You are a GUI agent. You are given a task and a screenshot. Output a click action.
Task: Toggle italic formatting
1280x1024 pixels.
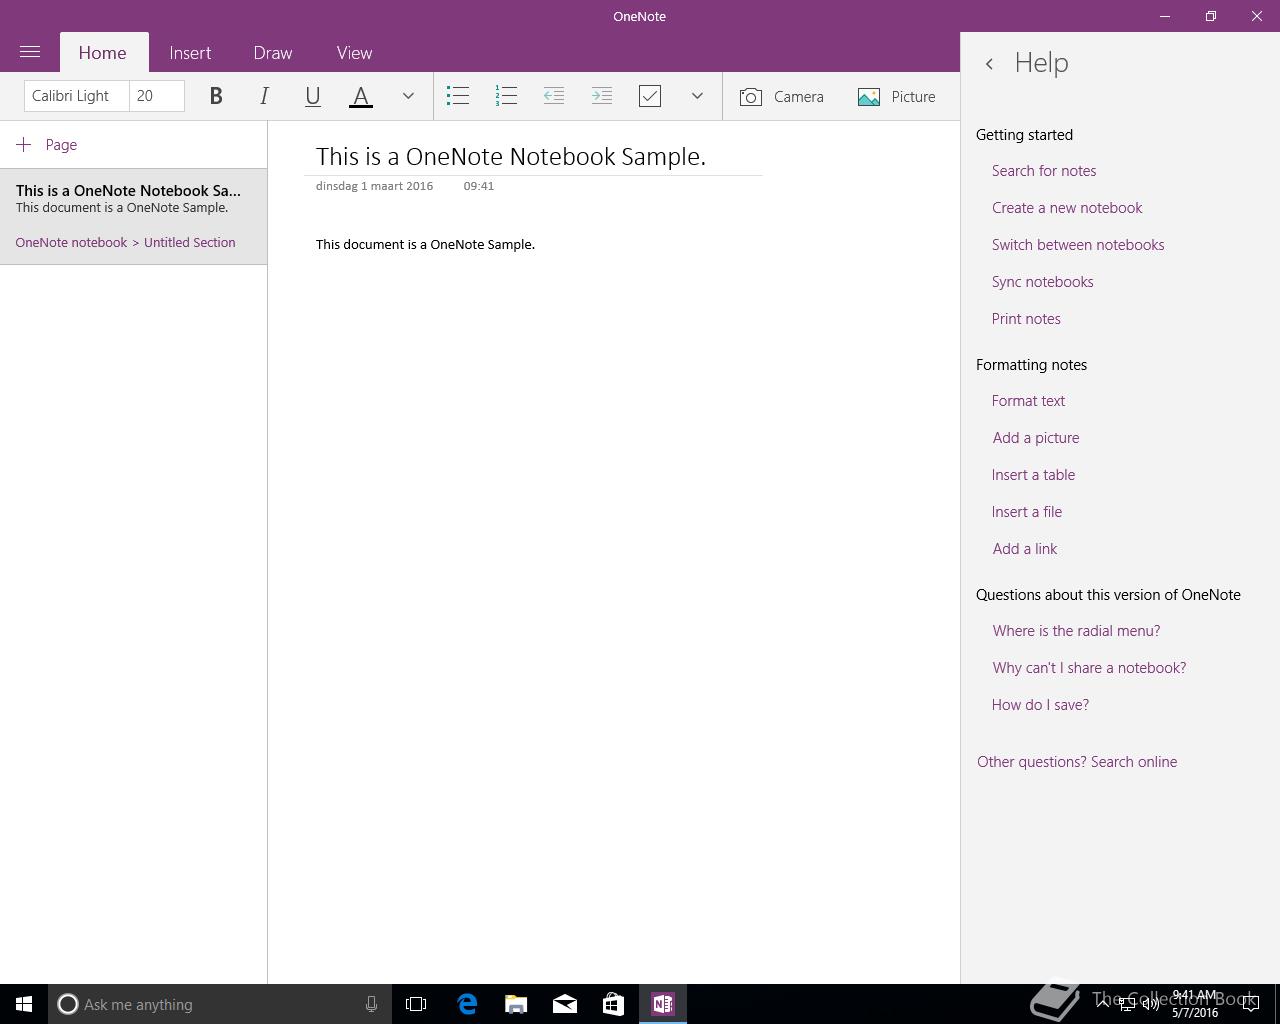[264, 96]
